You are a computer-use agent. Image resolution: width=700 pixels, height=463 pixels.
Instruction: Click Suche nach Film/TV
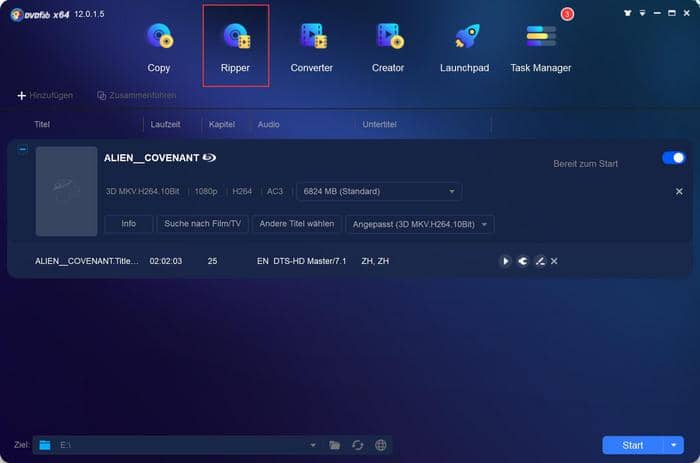click(x=202, y=224)
